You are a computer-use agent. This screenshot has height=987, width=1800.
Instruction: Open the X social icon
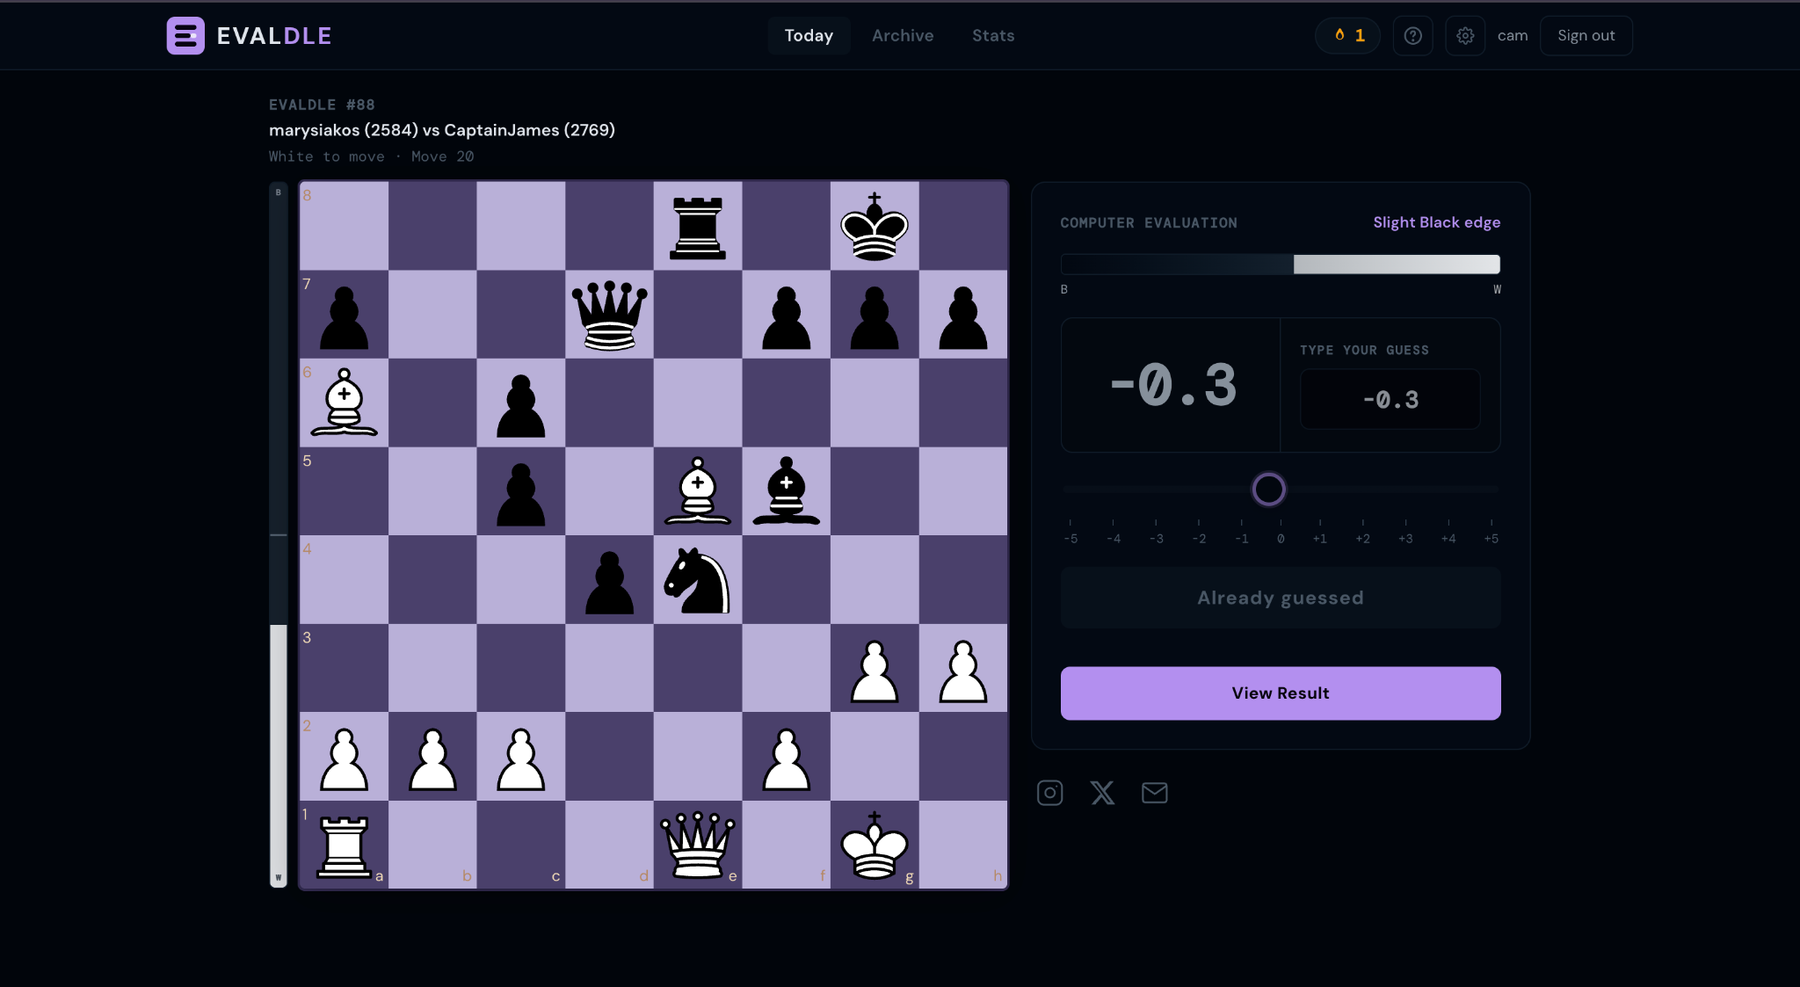[1102, 793]
